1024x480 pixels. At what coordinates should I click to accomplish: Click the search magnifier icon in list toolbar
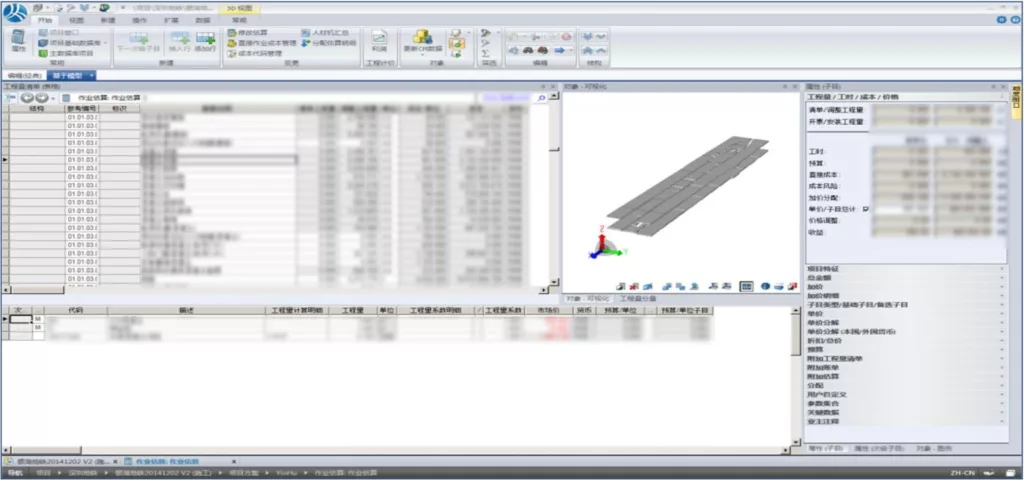(x=543, y=98)
